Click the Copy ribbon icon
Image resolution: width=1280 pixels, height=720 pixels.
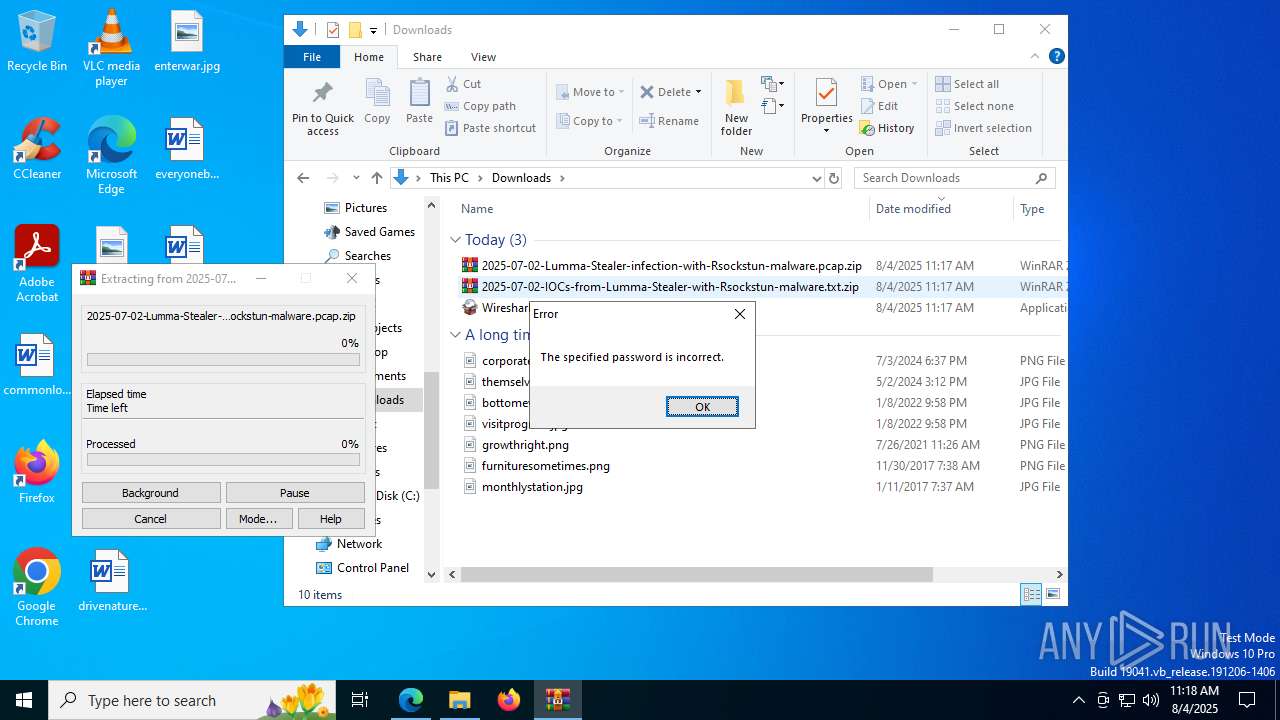pos(377,102)
